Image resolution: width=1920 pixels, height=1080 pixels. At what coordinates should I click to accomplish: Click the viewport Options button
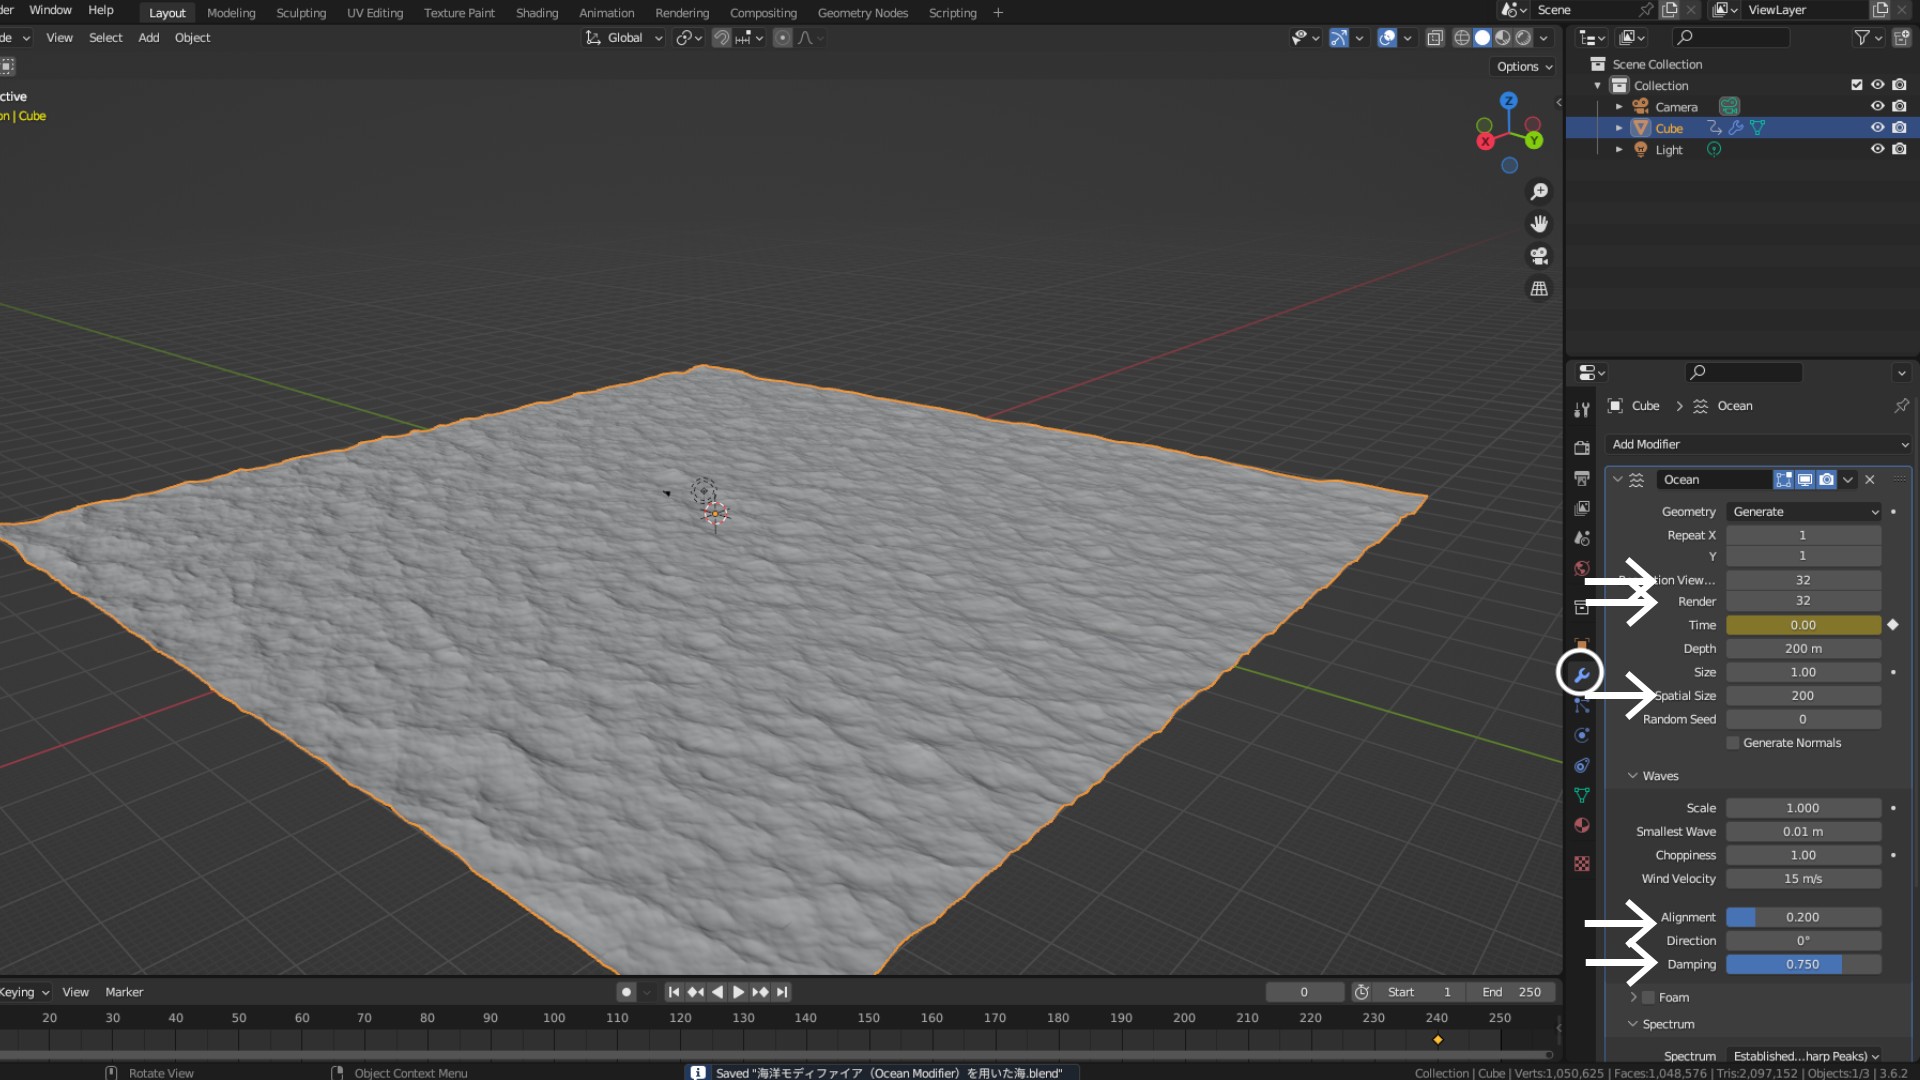[1524, 67]
